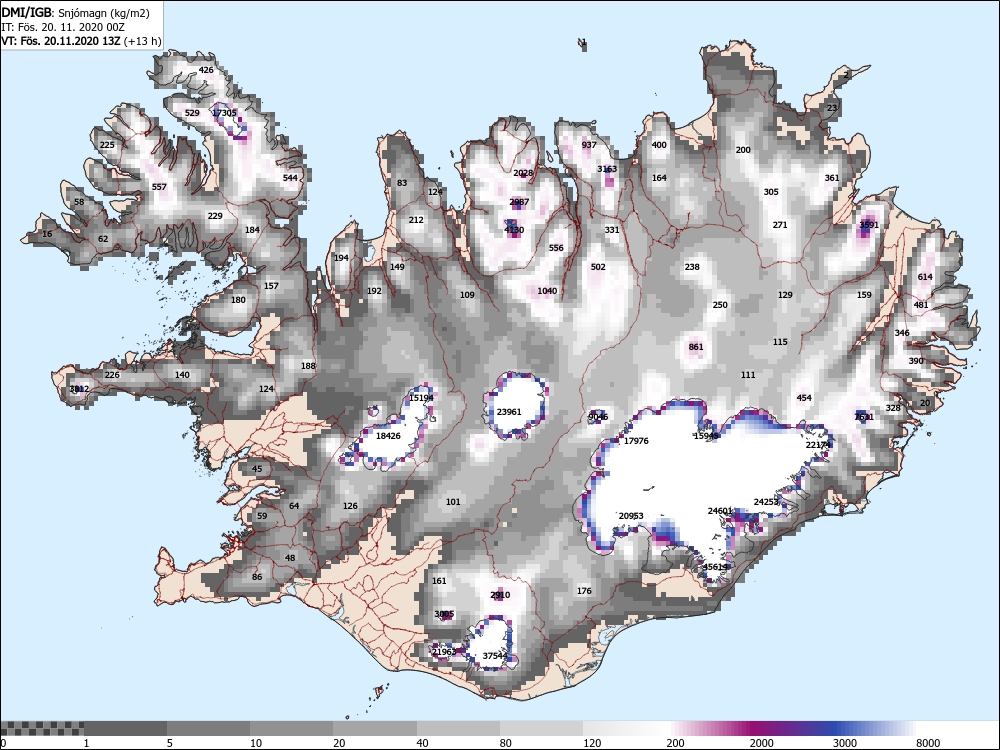Click the snow value '937'

click(x=589, y=145)
